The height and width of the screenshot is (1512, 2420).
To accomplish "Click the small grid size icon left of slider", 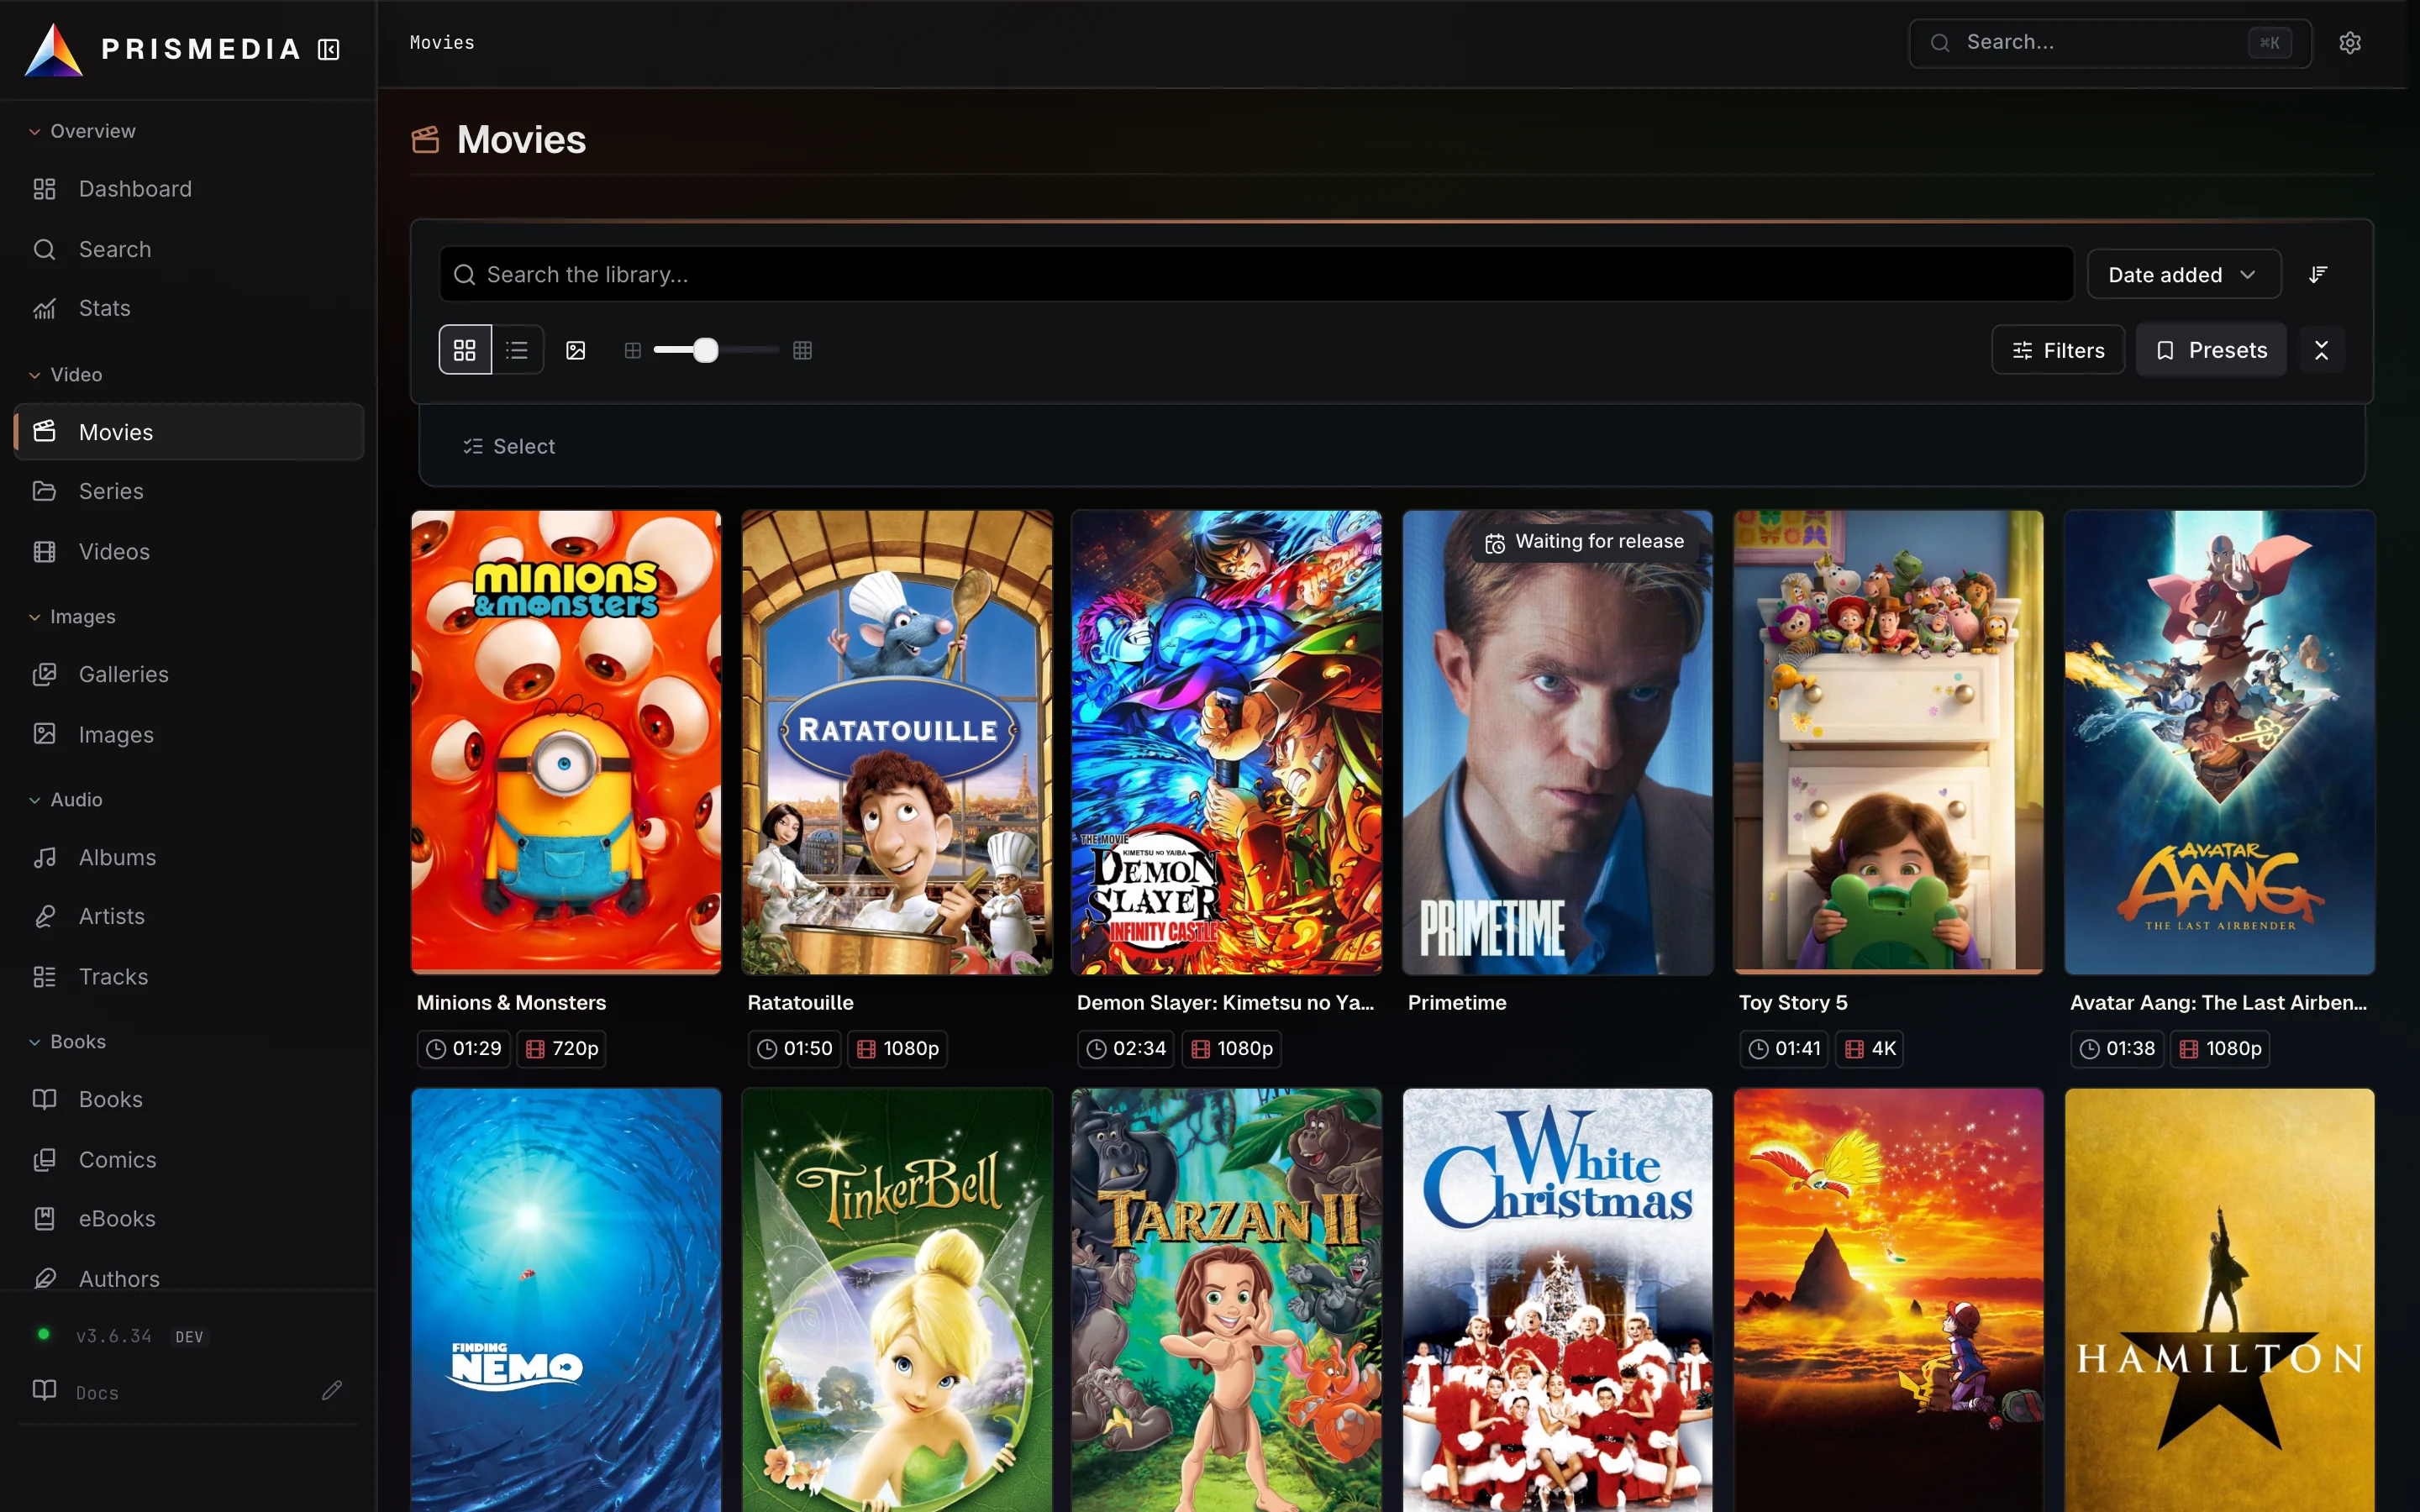I will [x=632, y=350].
